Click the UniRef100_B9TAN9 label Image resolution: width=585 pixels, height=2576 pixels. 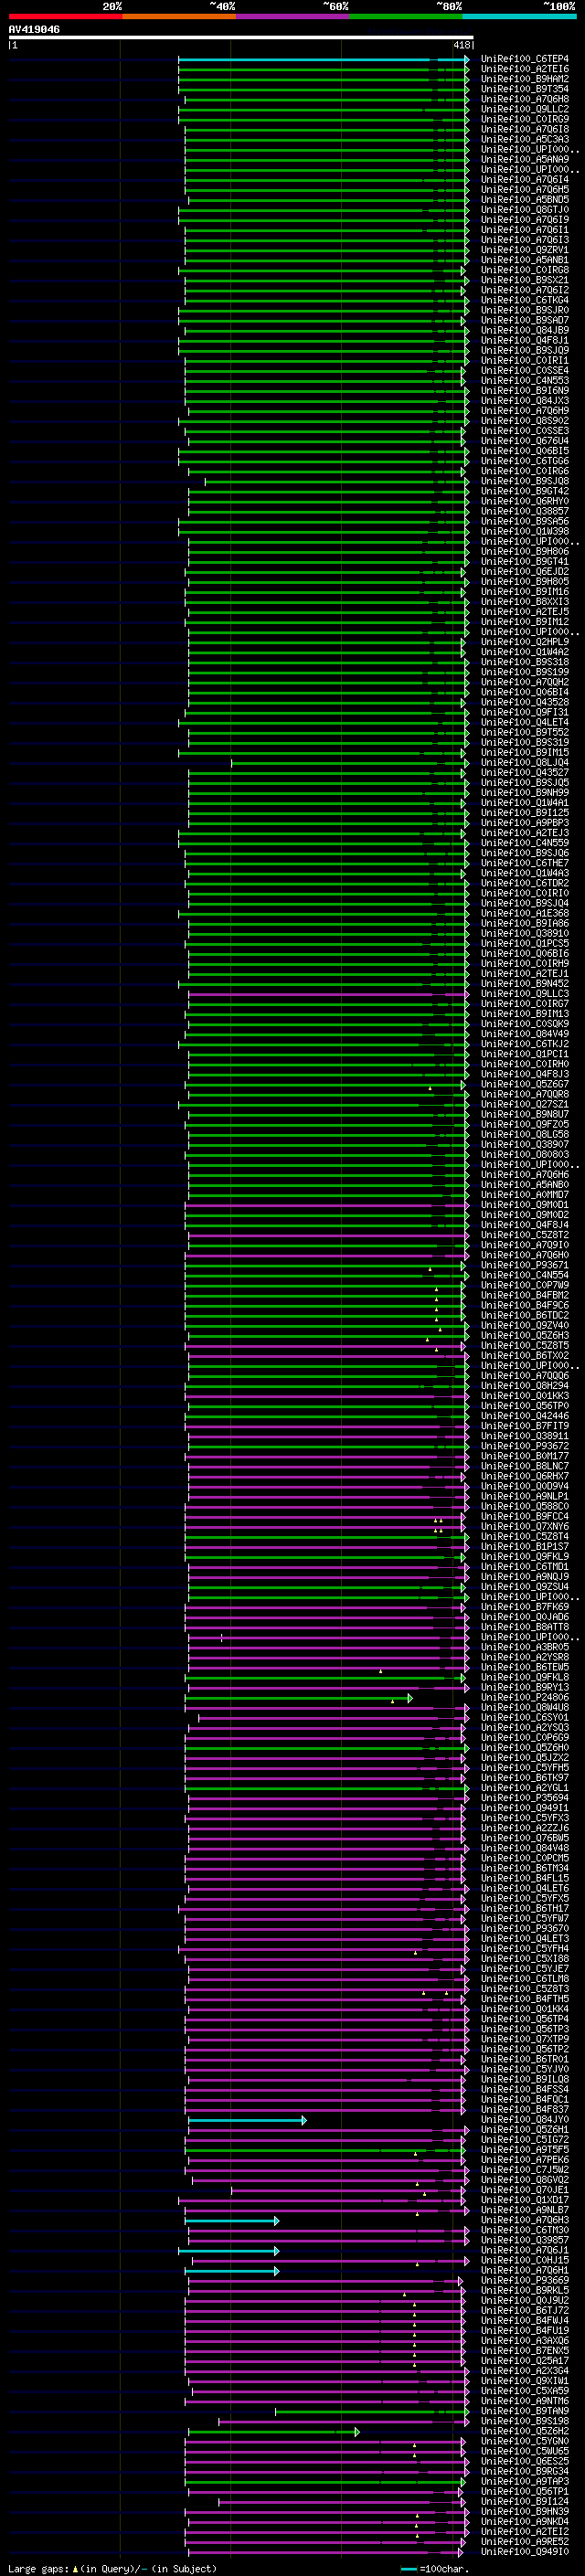point(525,2411)
